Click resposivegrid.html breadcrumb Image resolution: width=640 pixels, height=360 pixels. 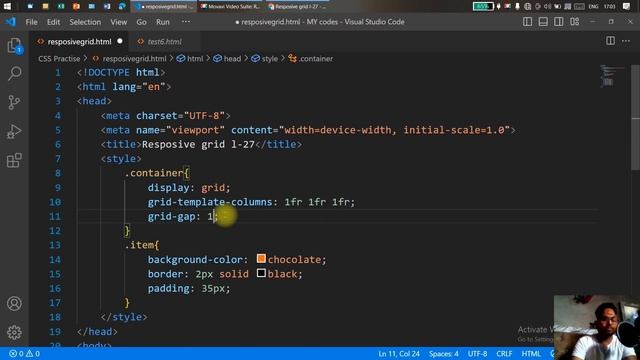point(134,59)
